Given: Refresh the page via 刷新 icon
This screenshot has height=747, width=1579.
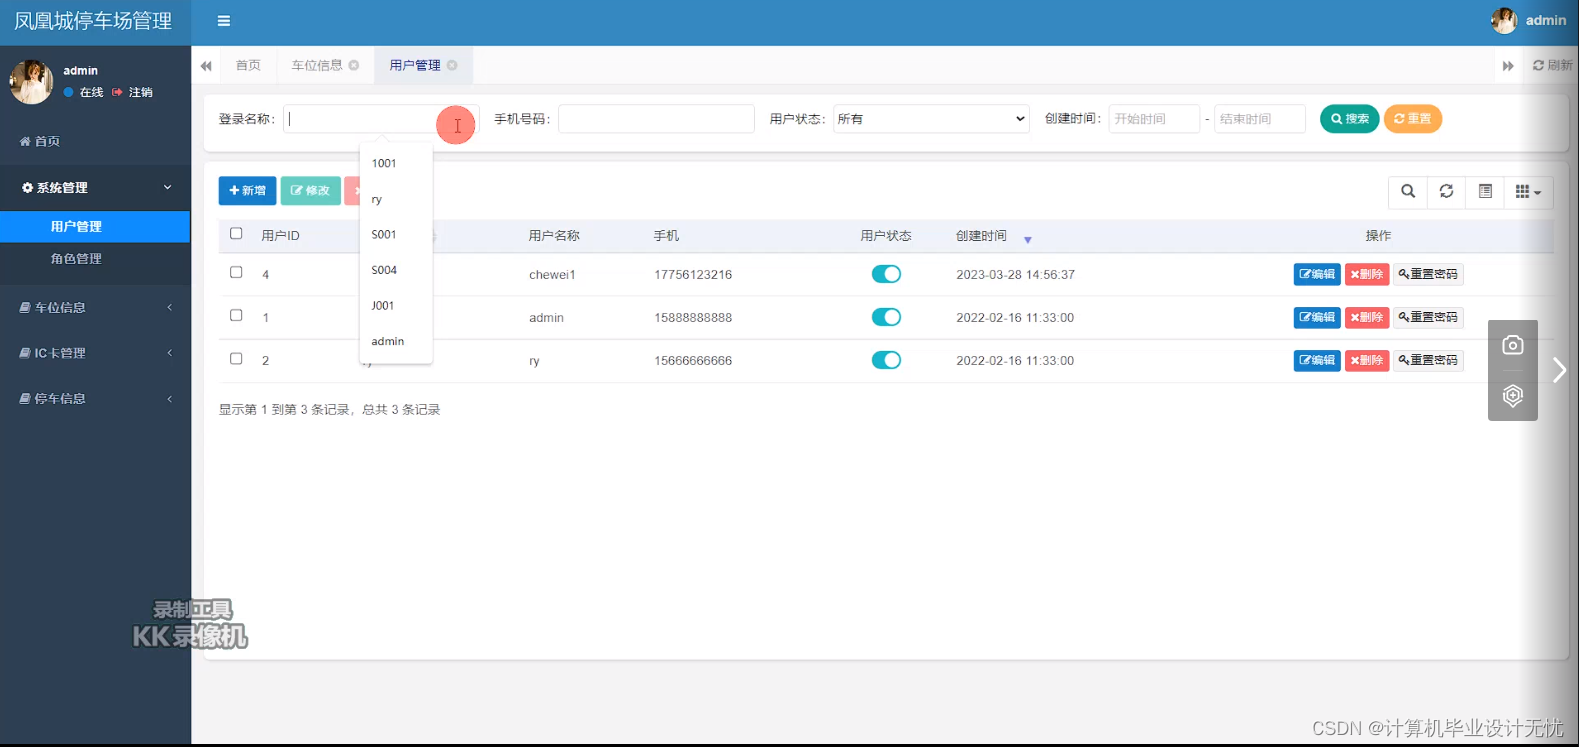Looking at the screenshot, I should tap(1552, 65).
